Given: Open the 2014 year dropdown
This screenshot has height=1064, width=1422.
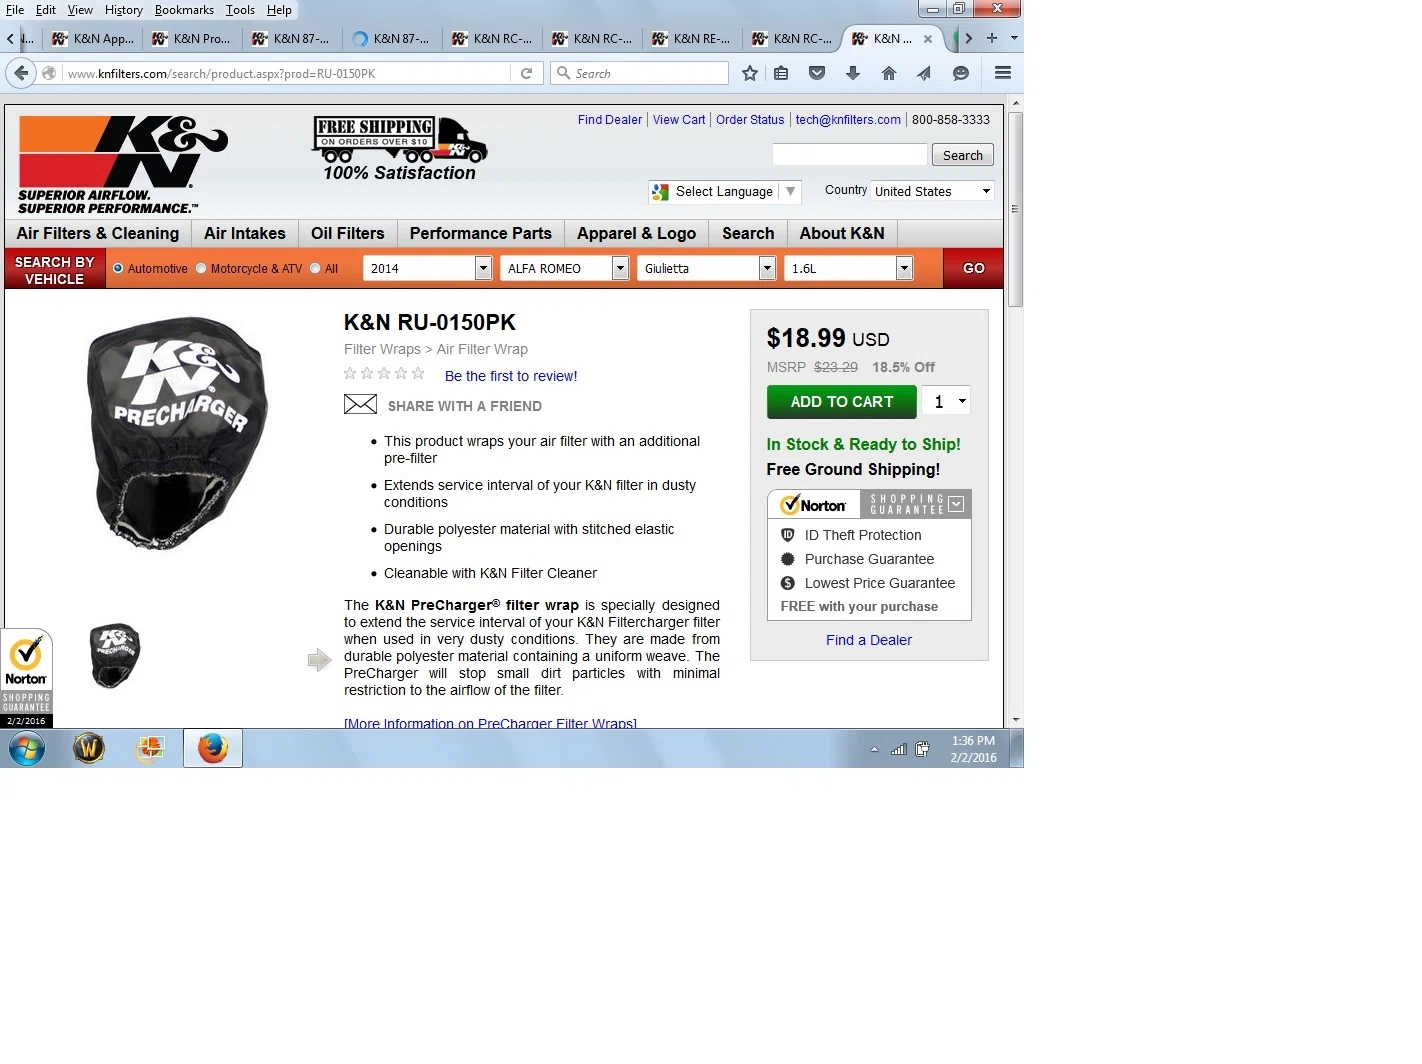Looking at the screenshot, I should pyautogui.click(x=427, y=268).
